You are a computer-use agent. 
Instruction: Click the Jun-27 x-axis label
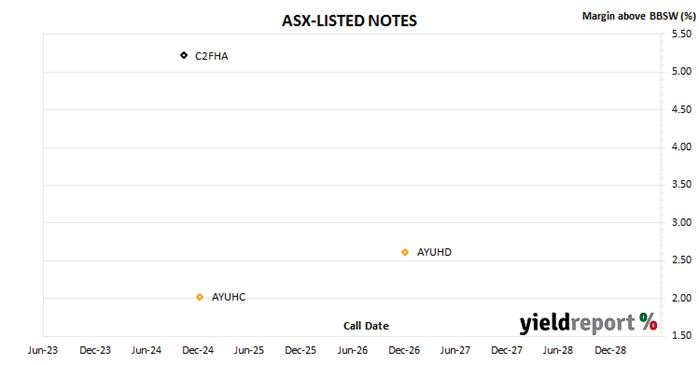455,350
